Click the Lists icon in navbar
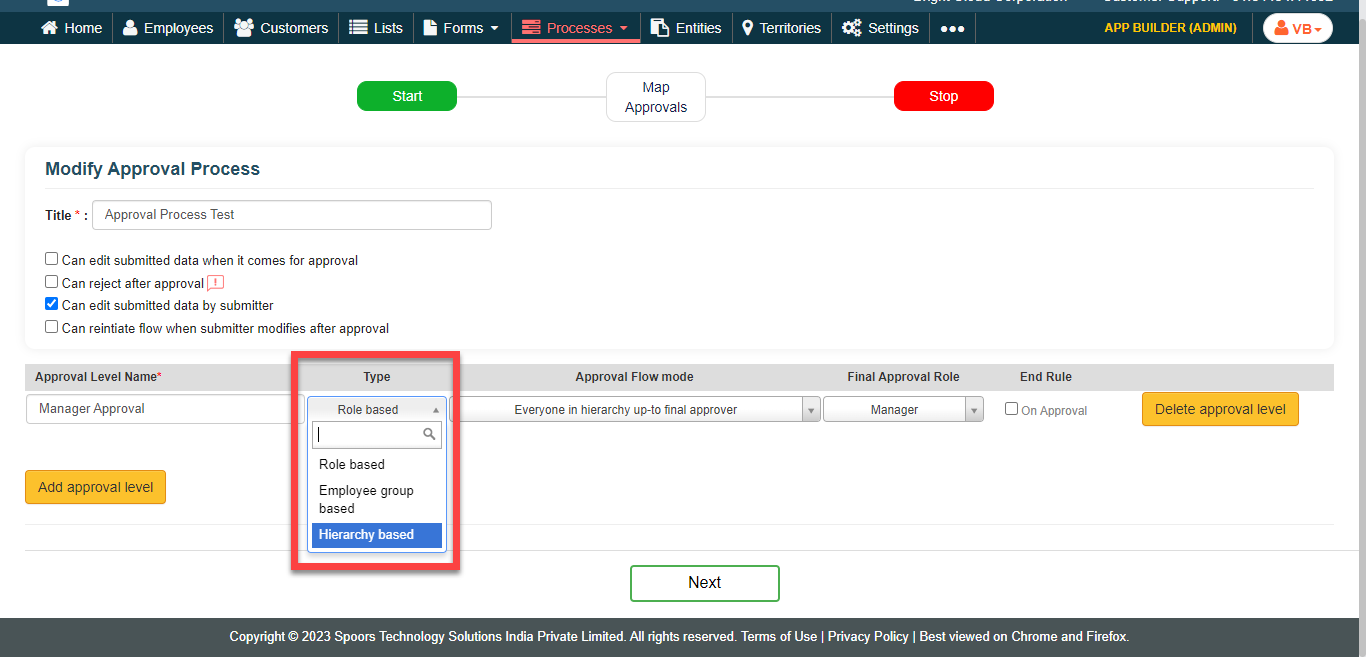This screenshot has width=1366, height=657. (x=358, y=28)
